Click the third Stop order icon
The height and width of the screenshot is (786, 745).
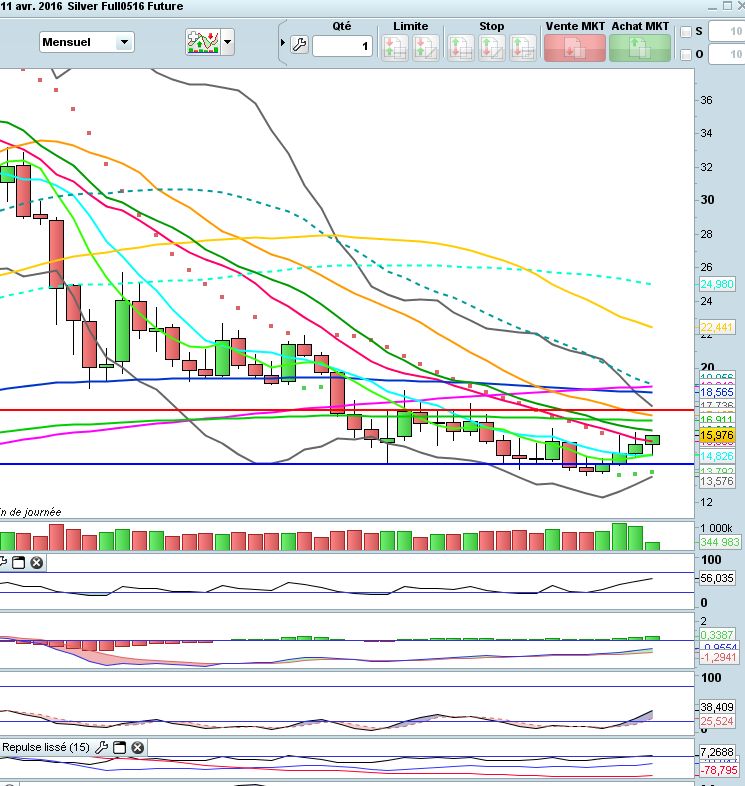coord(523,48)
